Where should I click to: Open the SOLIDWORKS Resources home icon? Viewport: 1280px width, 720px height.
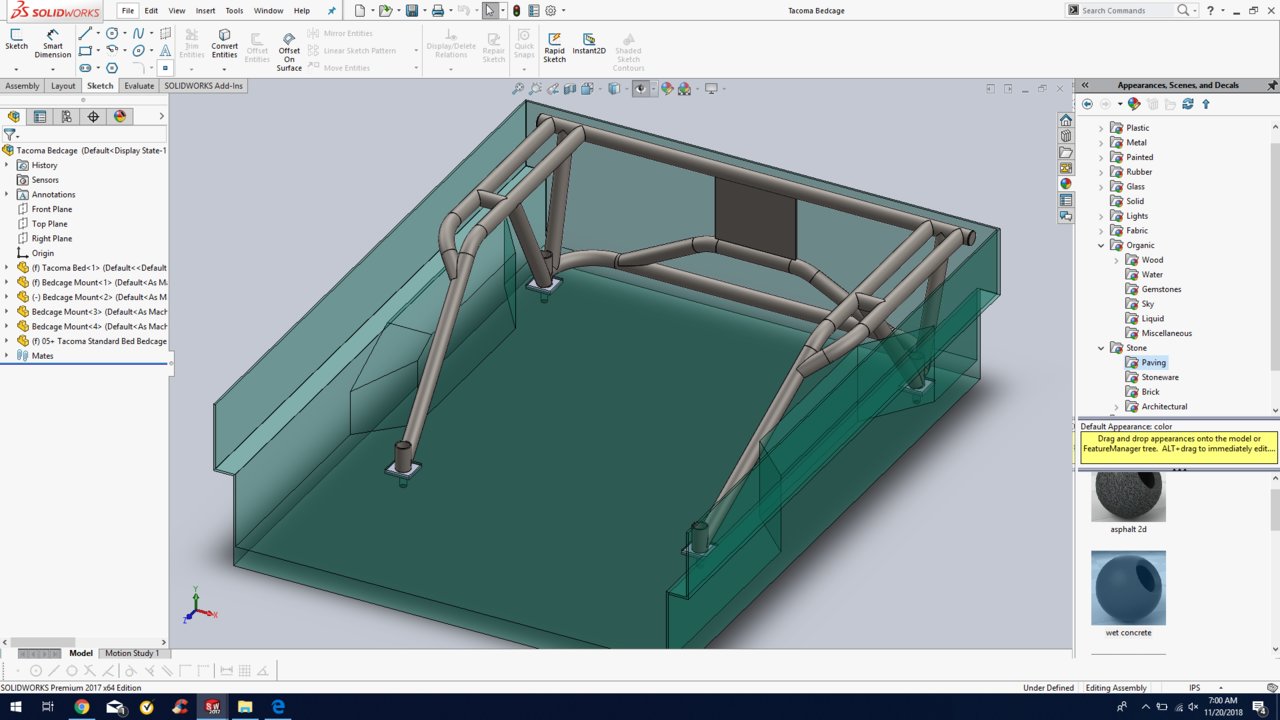[1065, 120]
